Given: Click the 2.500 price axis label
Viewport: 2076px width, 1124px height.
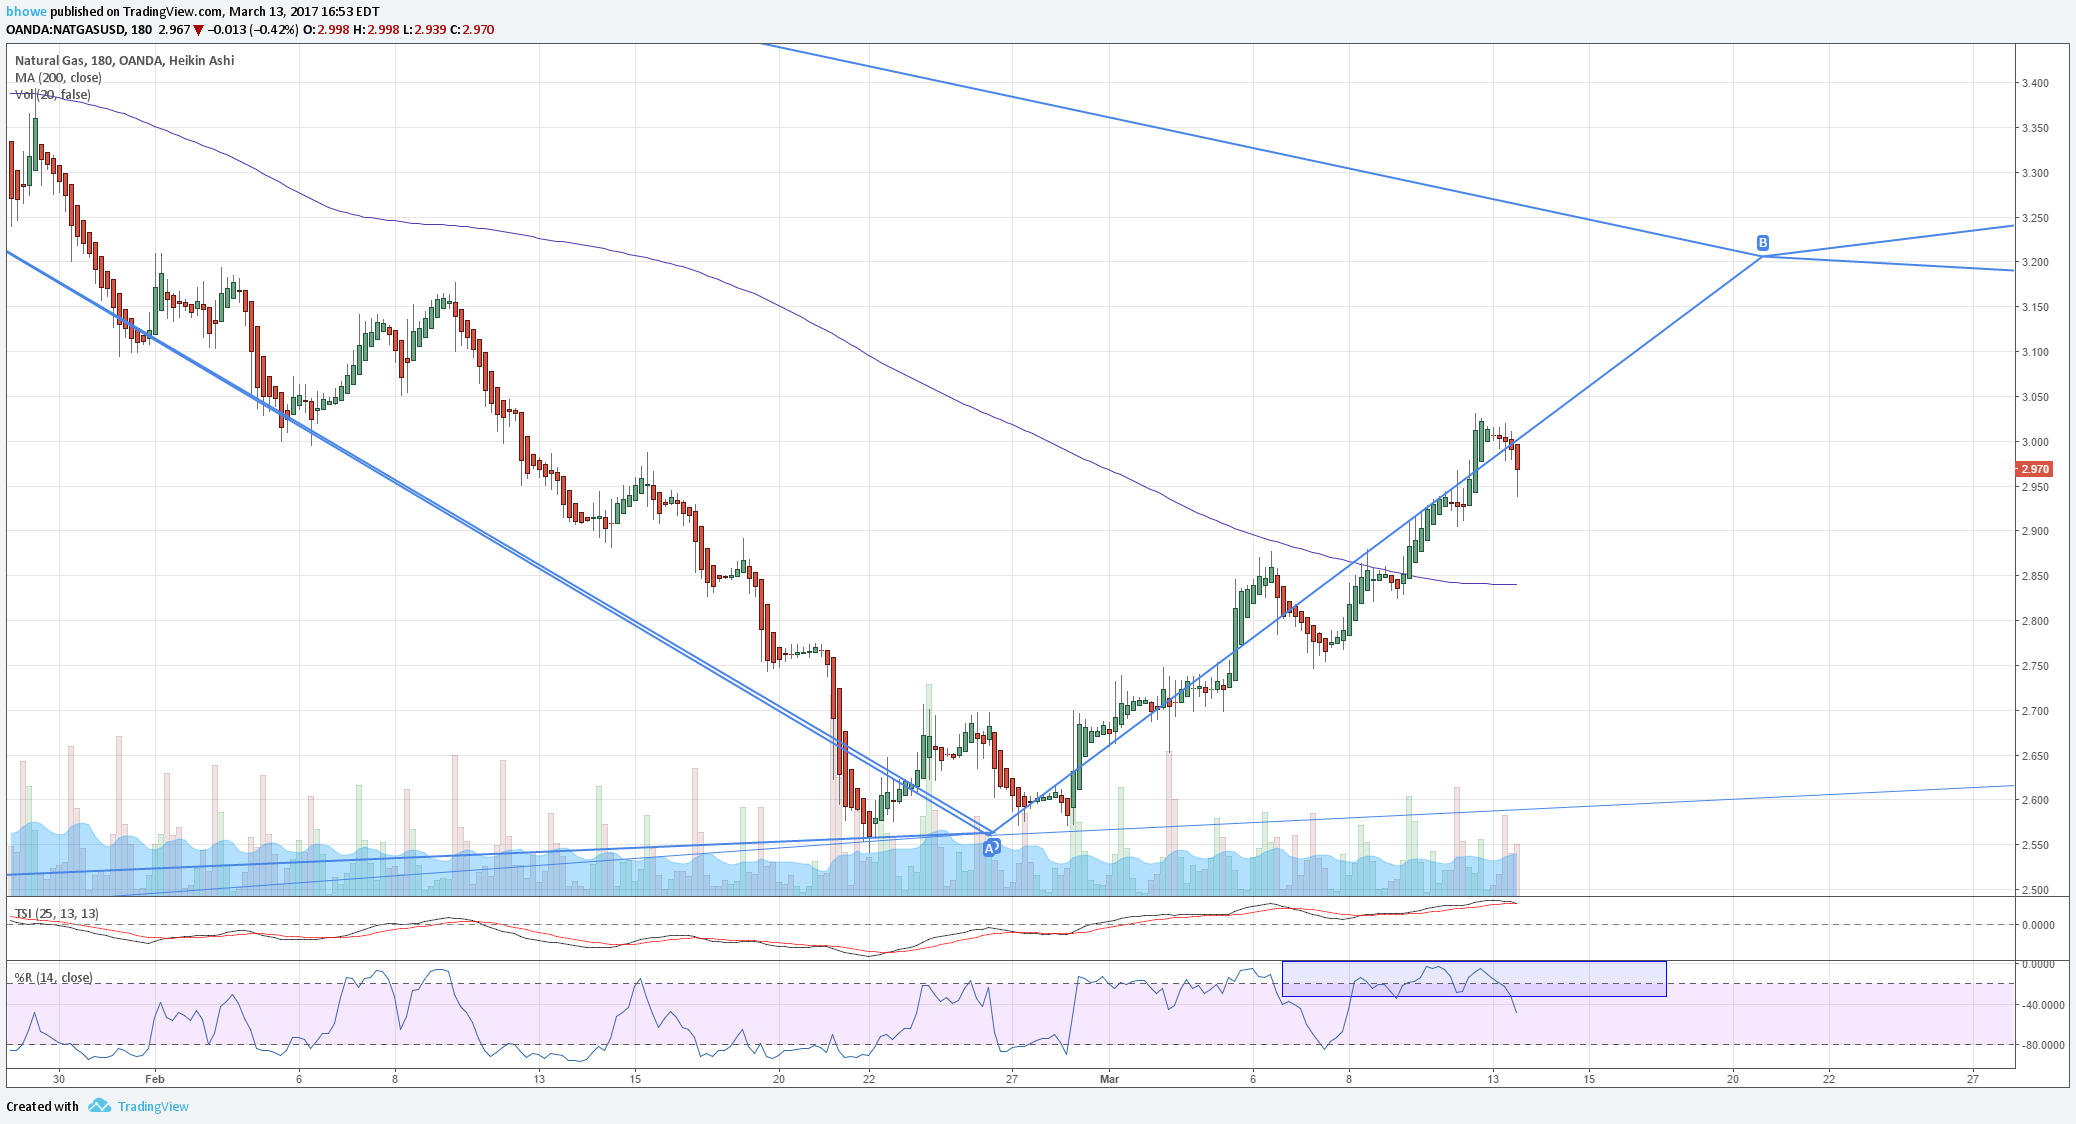Looking at the screenshot, I should (x=2035, y=890).
